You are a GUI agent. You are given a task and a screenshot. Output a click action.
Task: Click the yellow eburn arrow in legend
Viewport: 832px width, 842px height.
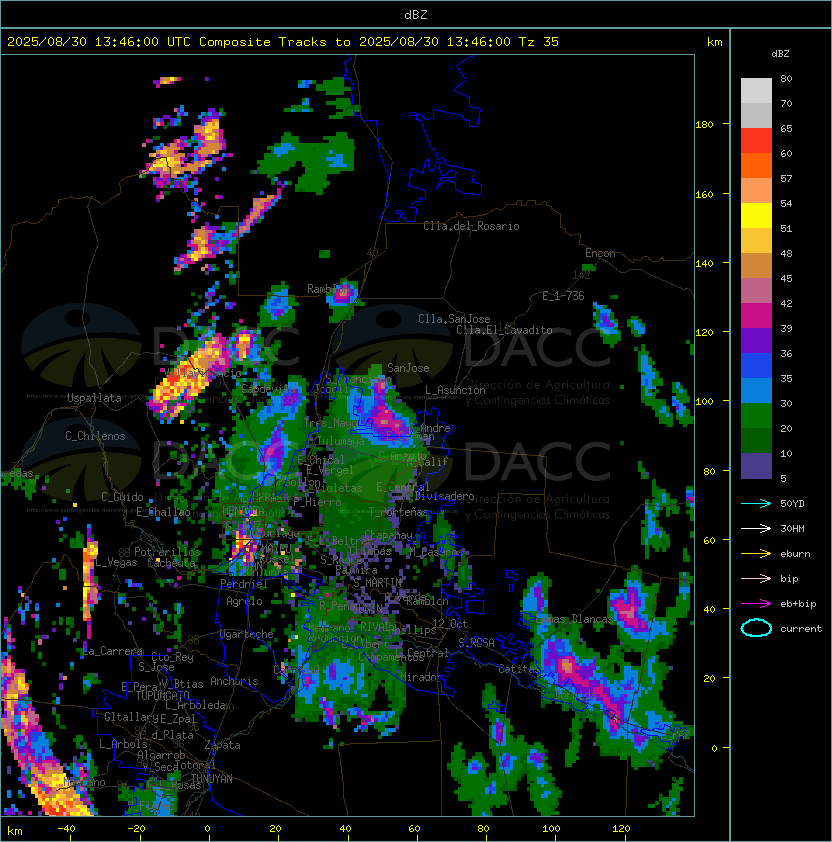tap(756, 554)
